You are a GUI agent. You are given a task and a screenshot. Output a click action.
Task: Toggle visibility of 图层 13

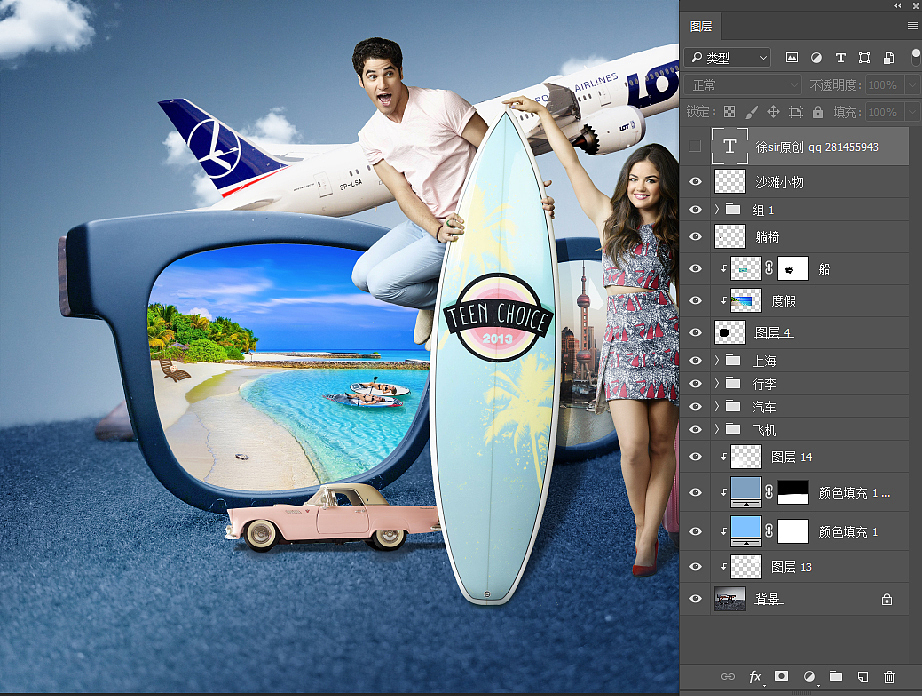[695, 567]
